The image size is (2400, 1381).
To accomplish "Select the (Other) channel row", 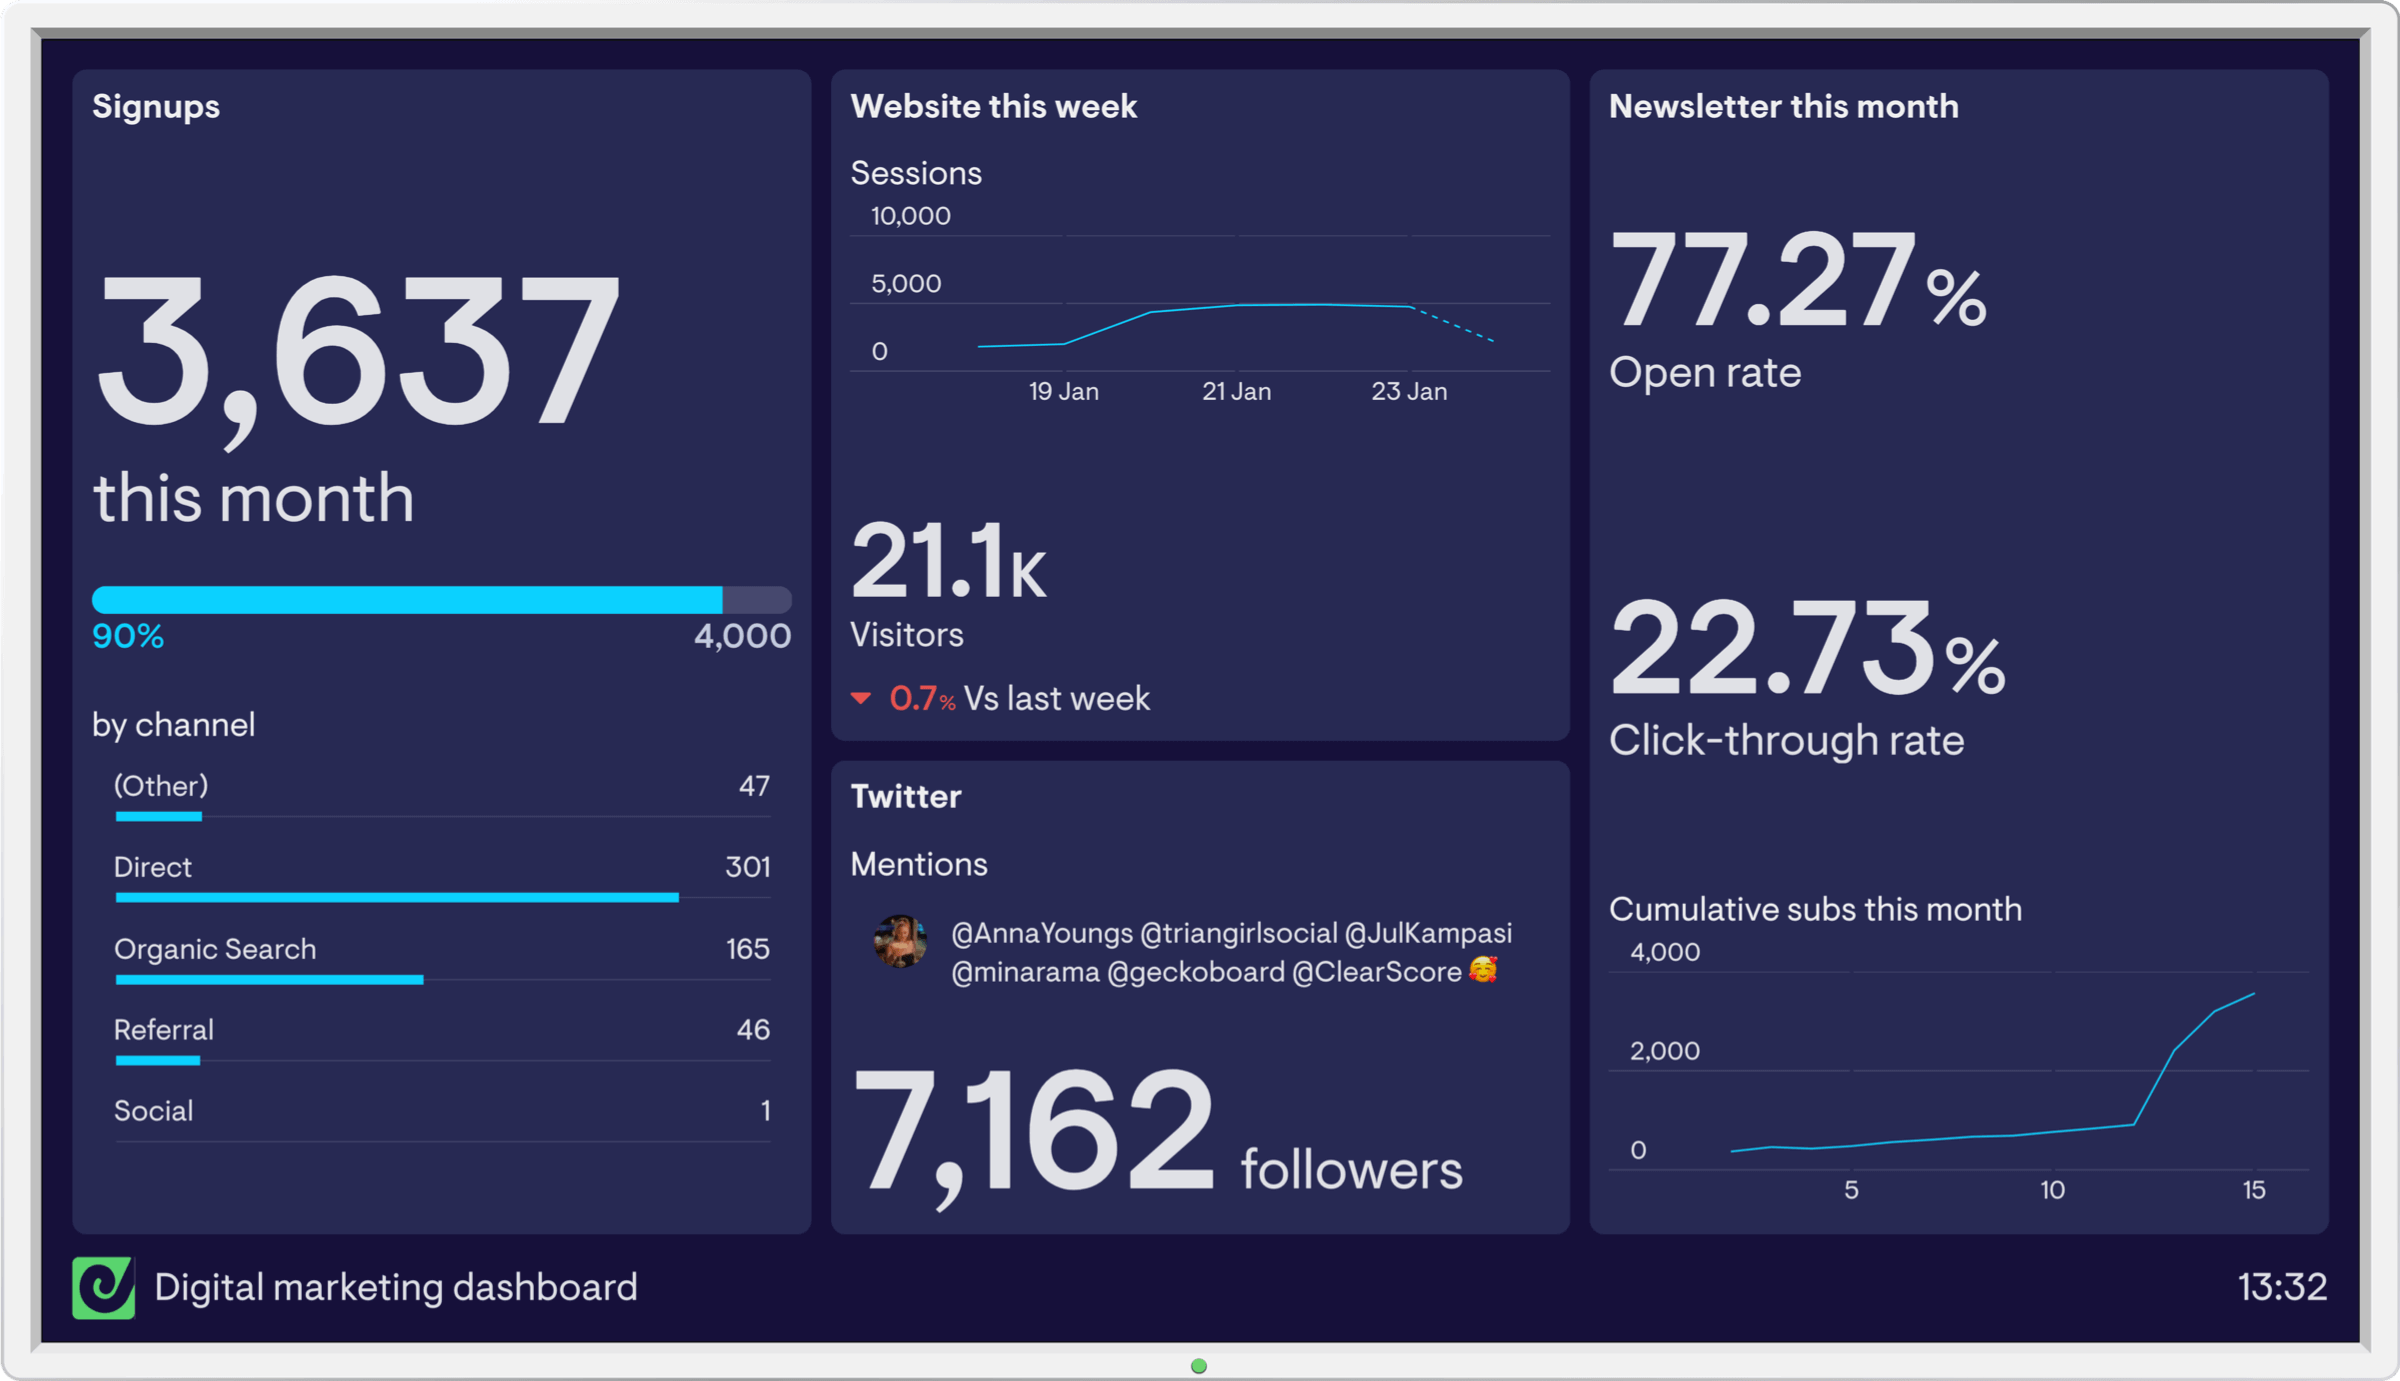I will pyautogui.click(x=442, y=796).
